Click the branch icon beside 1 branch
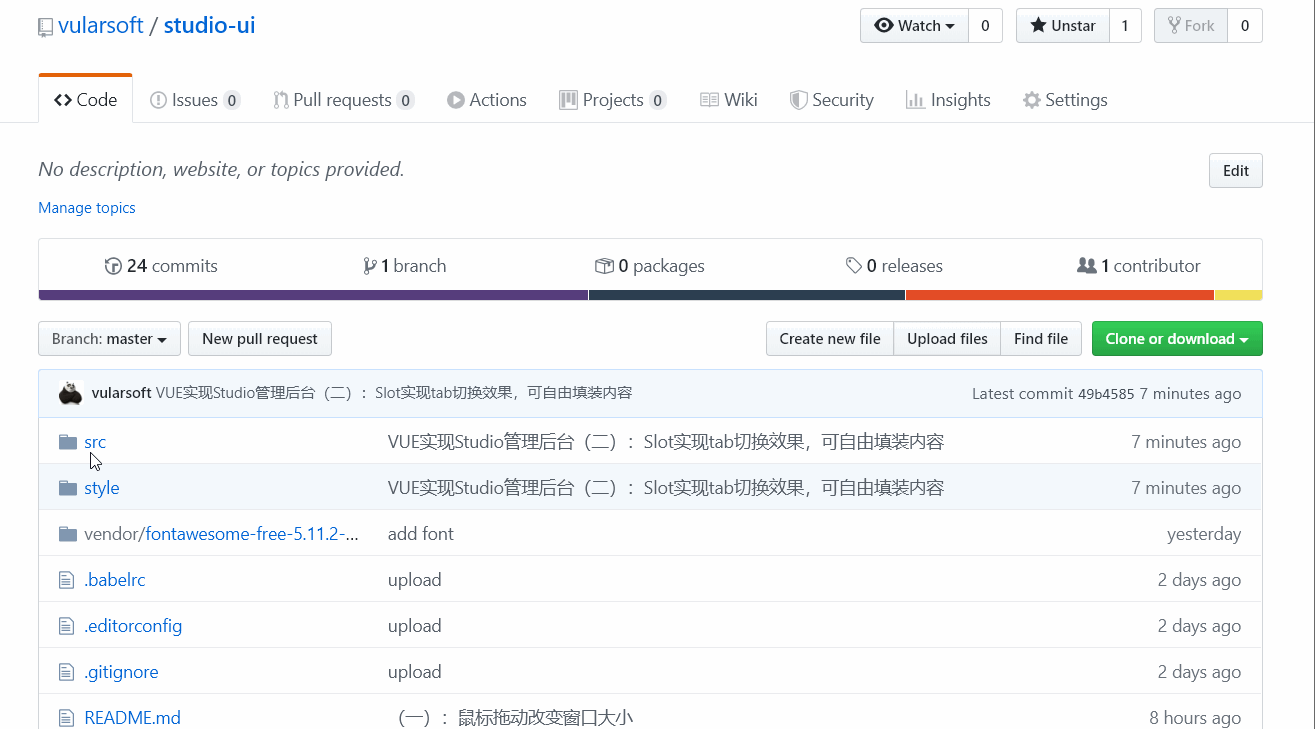 (370, 266)
